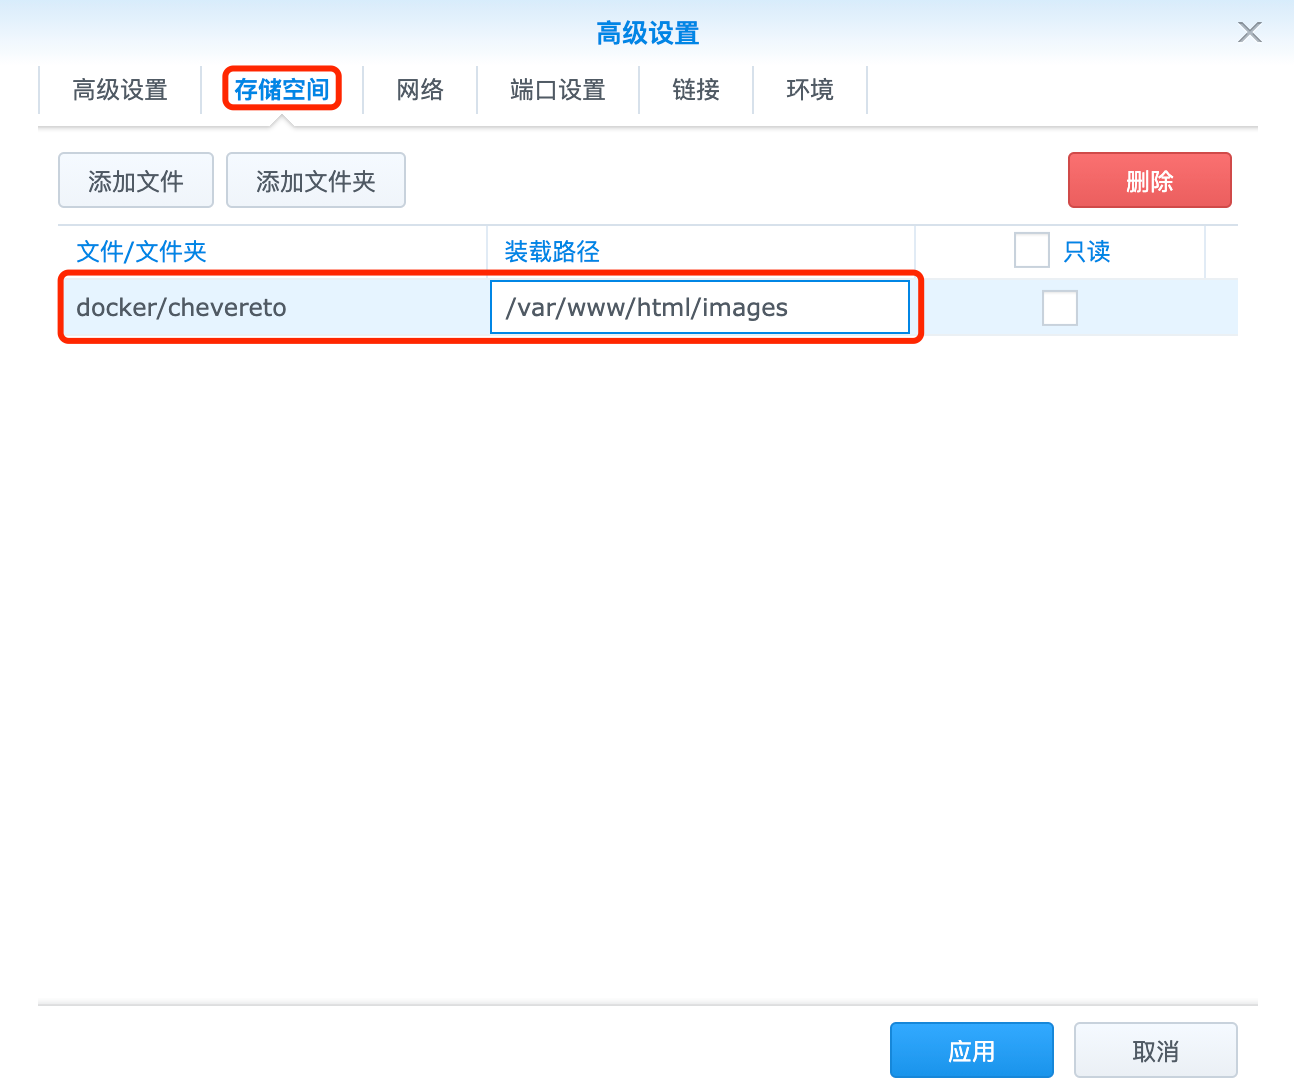1294x1092 pixels.
Task: Click 应用 to apply the settings
Action: (x=971, y=1051)
